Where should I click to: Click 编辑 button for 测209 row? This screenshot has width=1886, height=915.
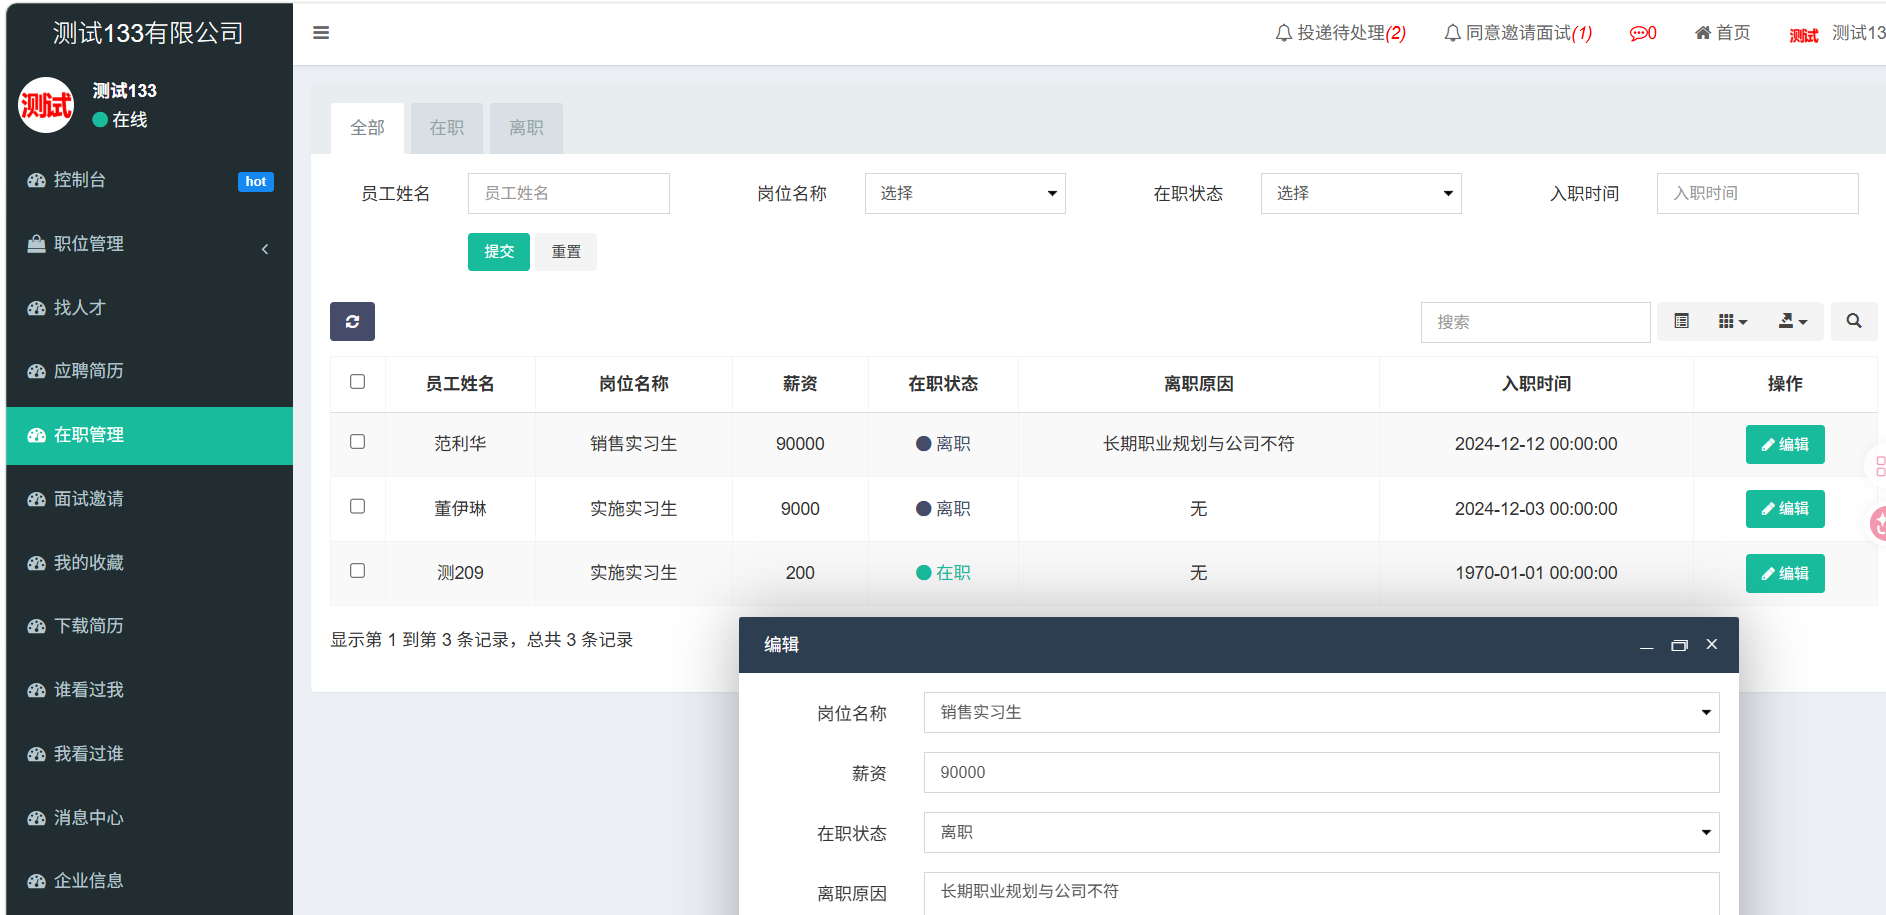(x=1784, y=573)
